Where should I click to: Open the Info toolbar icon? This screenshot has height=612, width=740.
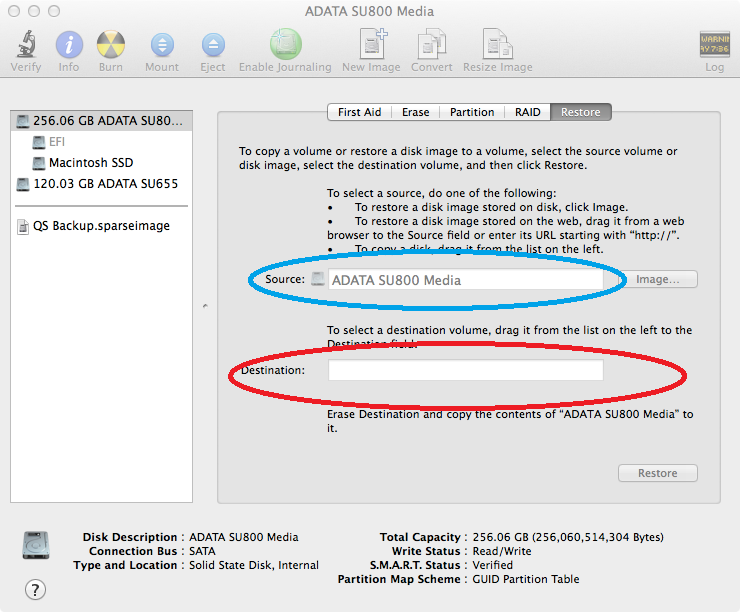[x=69, y=45]
